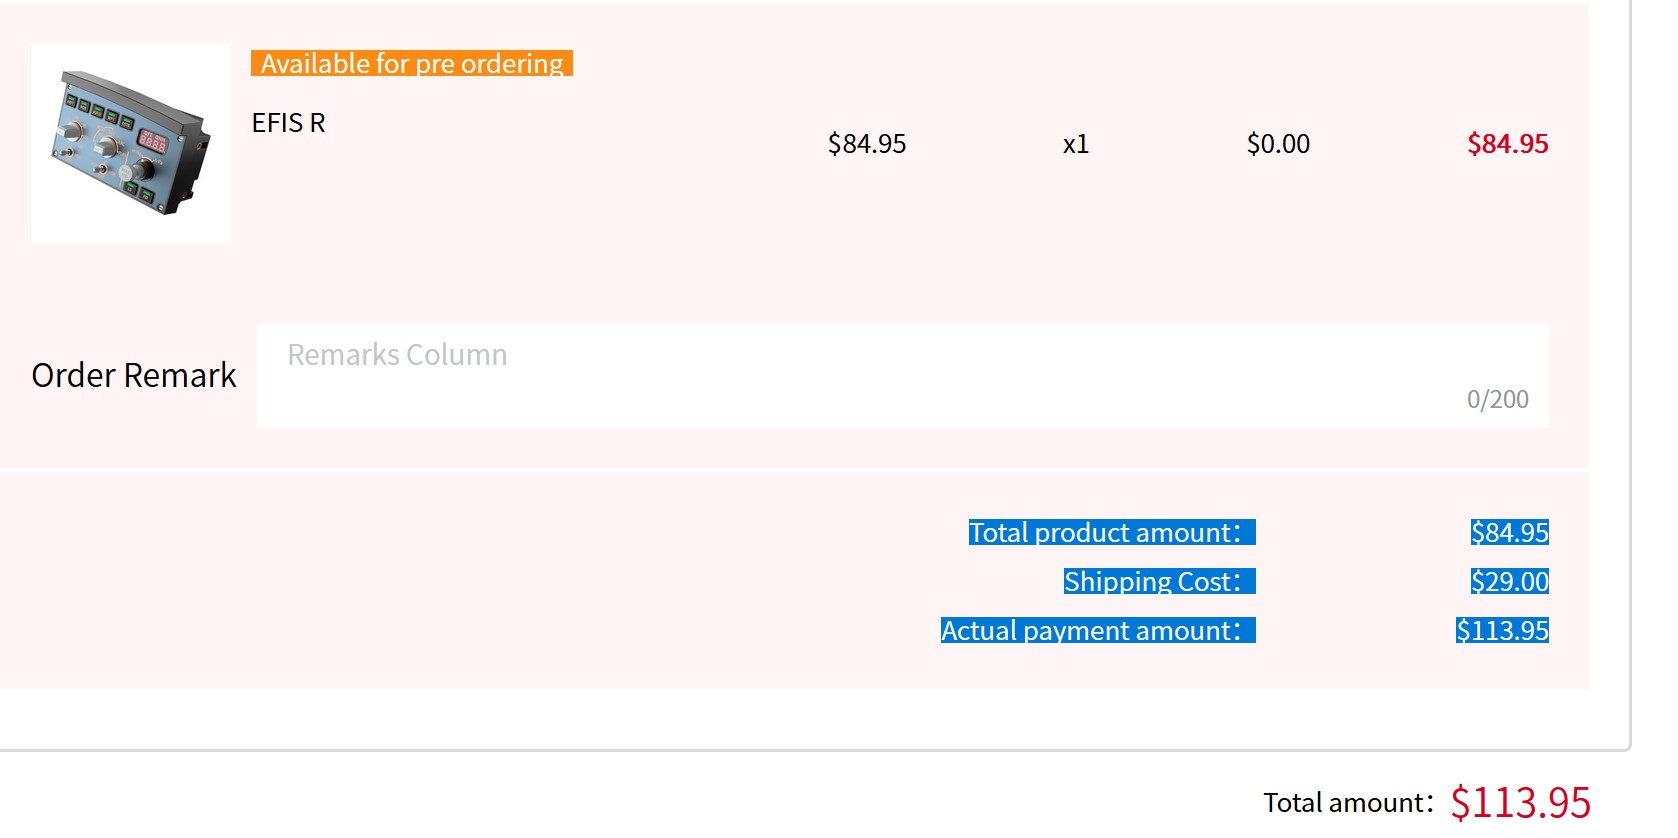Click the red $113.95 total amount
The height and width of the screenshot is (838, 1678).
click(1521, 803)
